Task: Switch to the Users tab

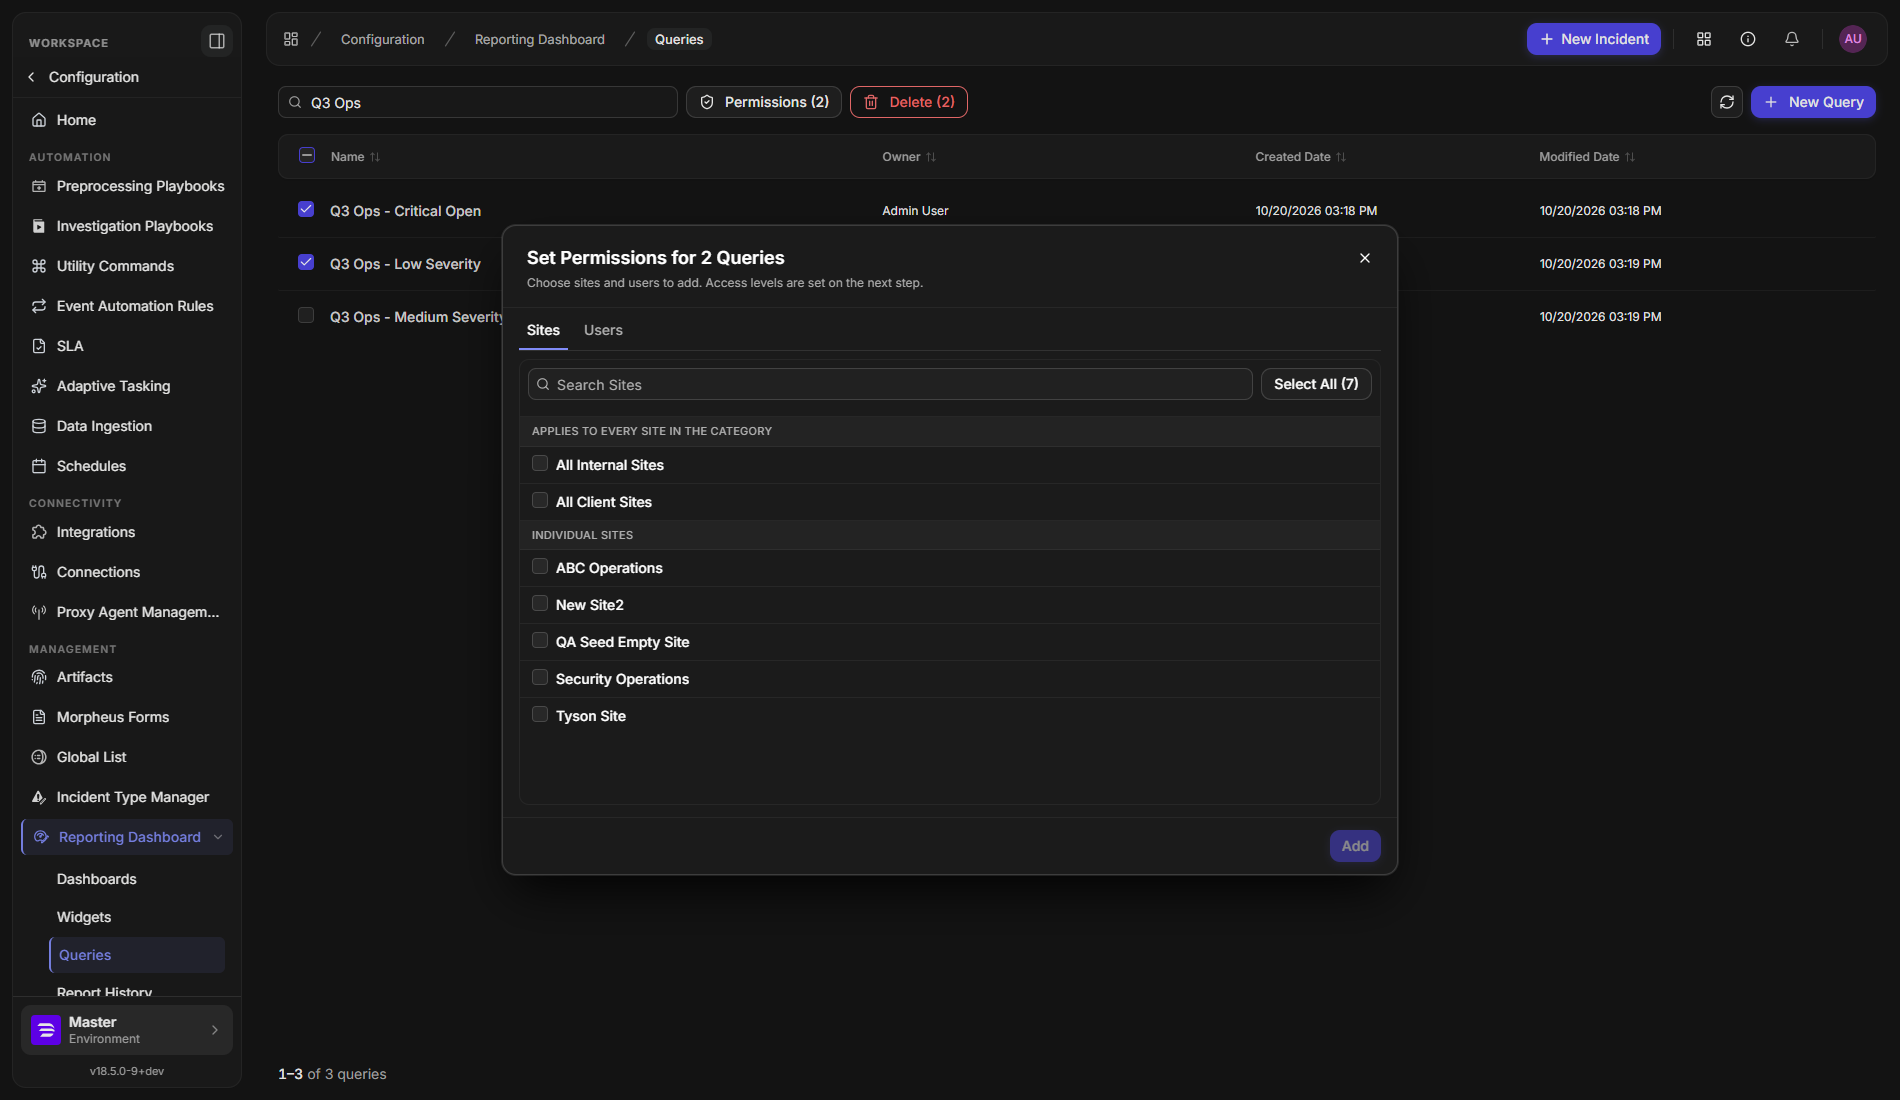Action: [603, 330]
